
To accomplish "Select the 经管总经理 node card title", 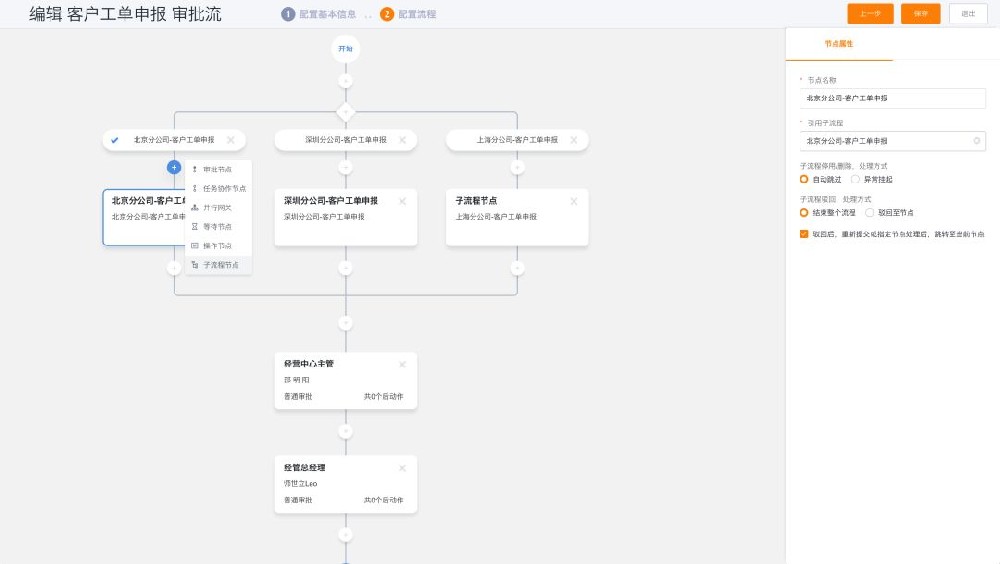I will click(305, 468).
